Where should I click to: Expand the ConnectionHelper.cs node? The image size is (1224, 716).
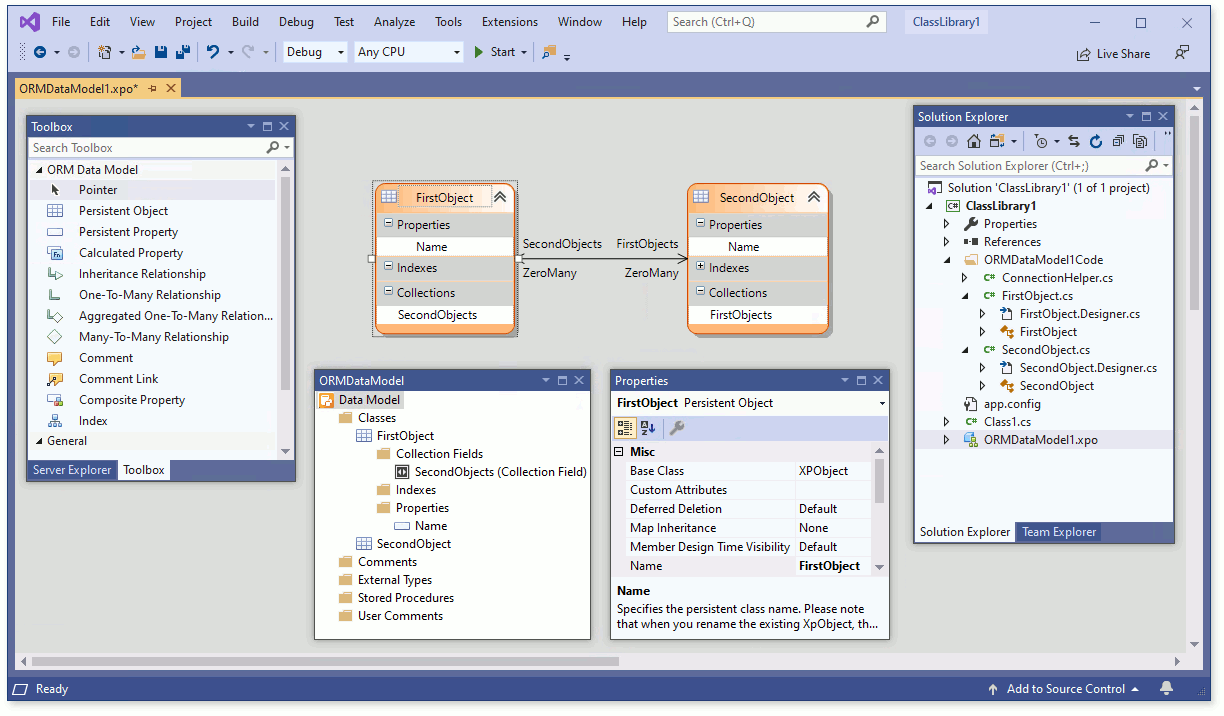coord(965,278)
